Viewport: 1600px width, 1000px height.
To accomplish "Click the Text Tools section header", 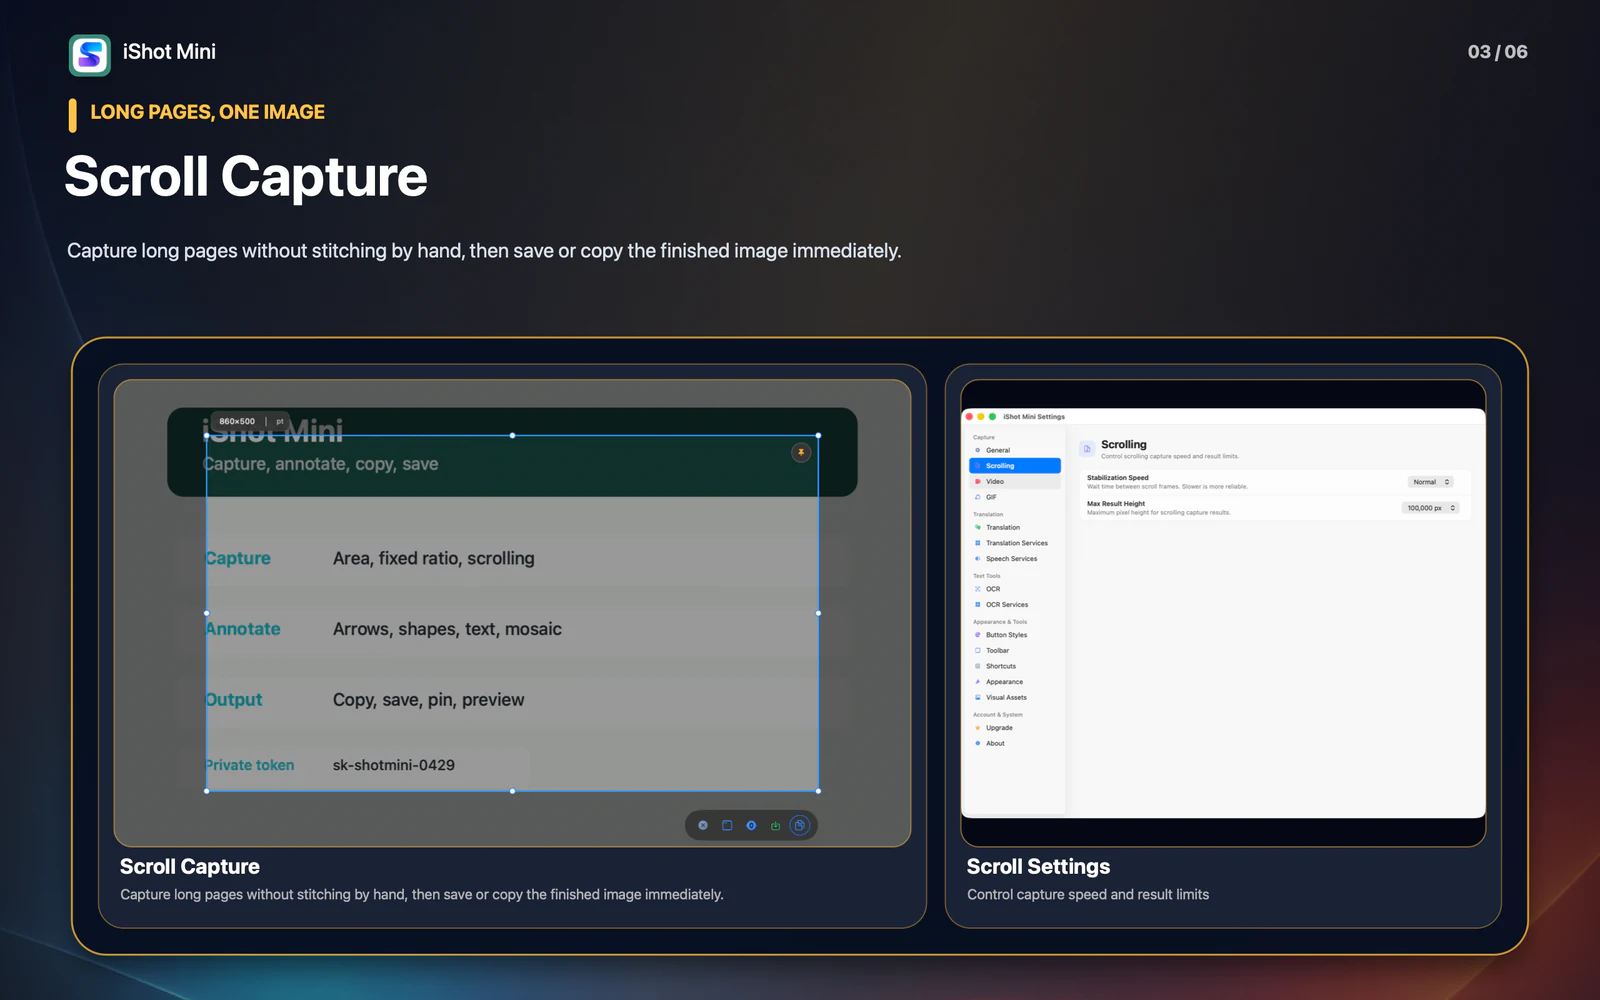I will [987, 576].
